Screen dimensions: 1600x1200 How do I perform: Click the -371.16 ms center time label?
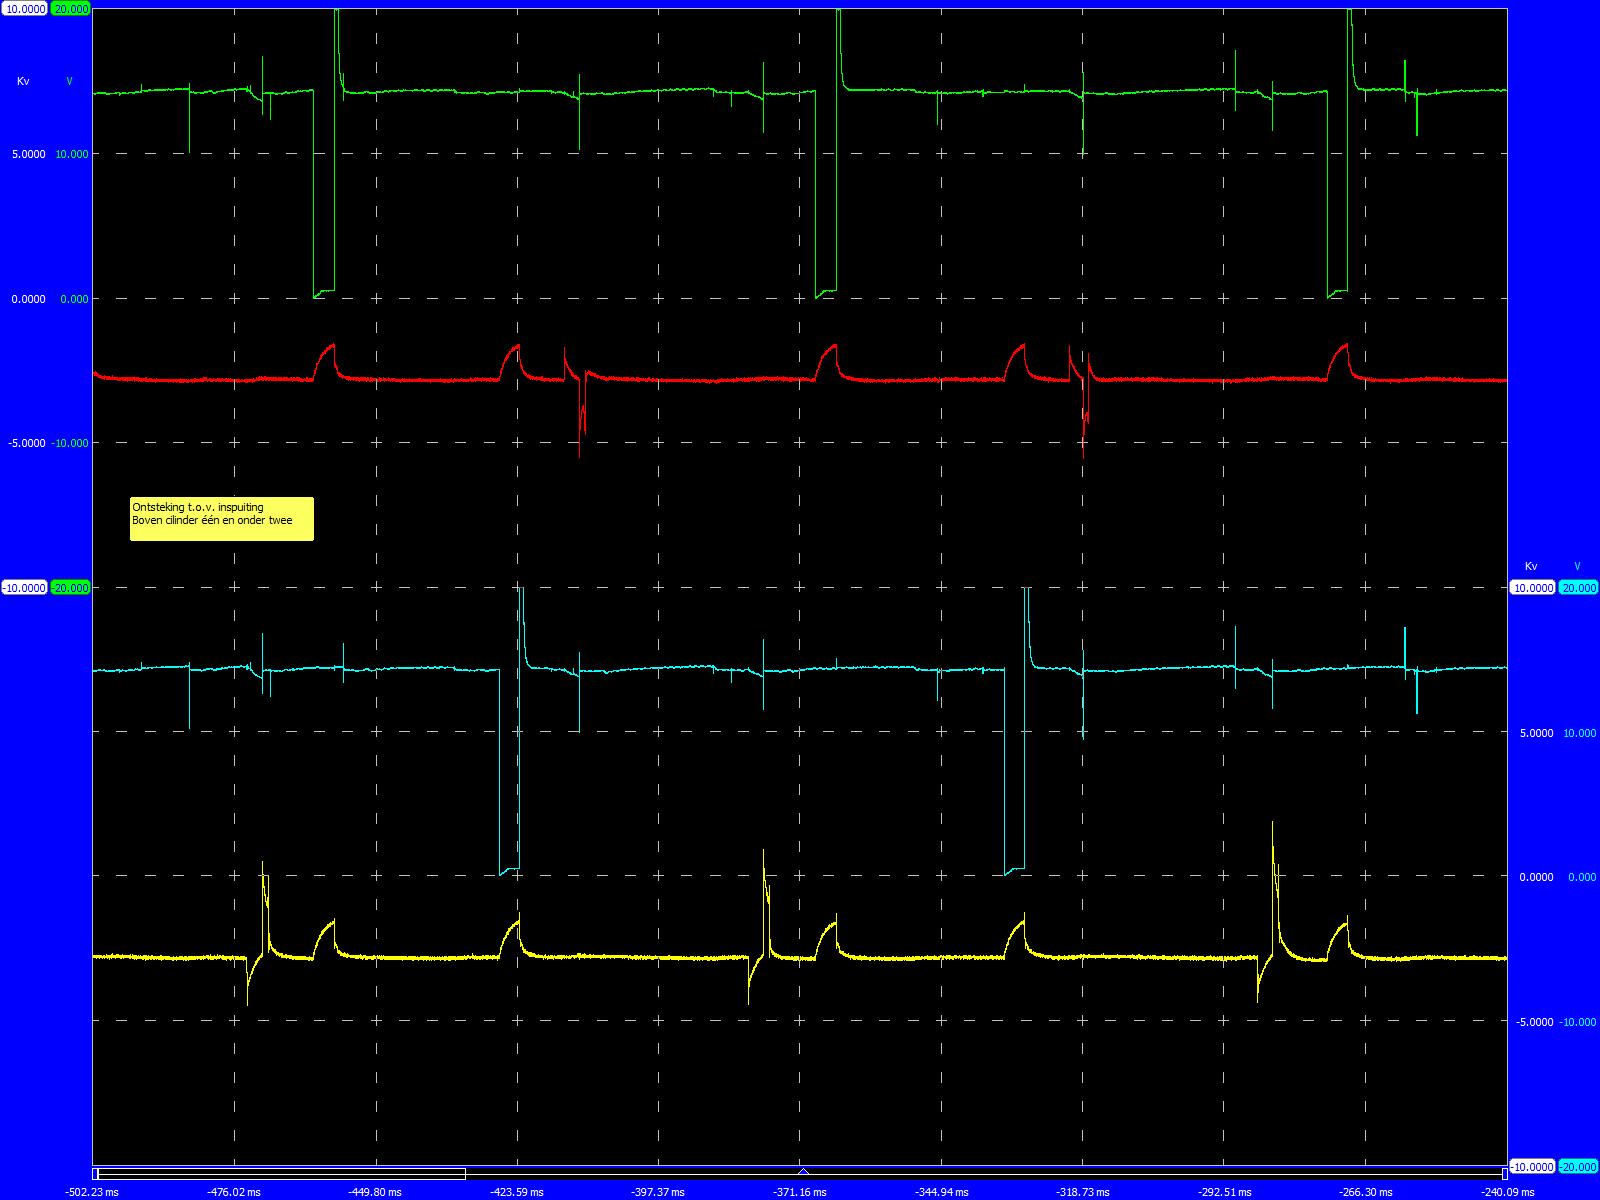[800, 1192]
